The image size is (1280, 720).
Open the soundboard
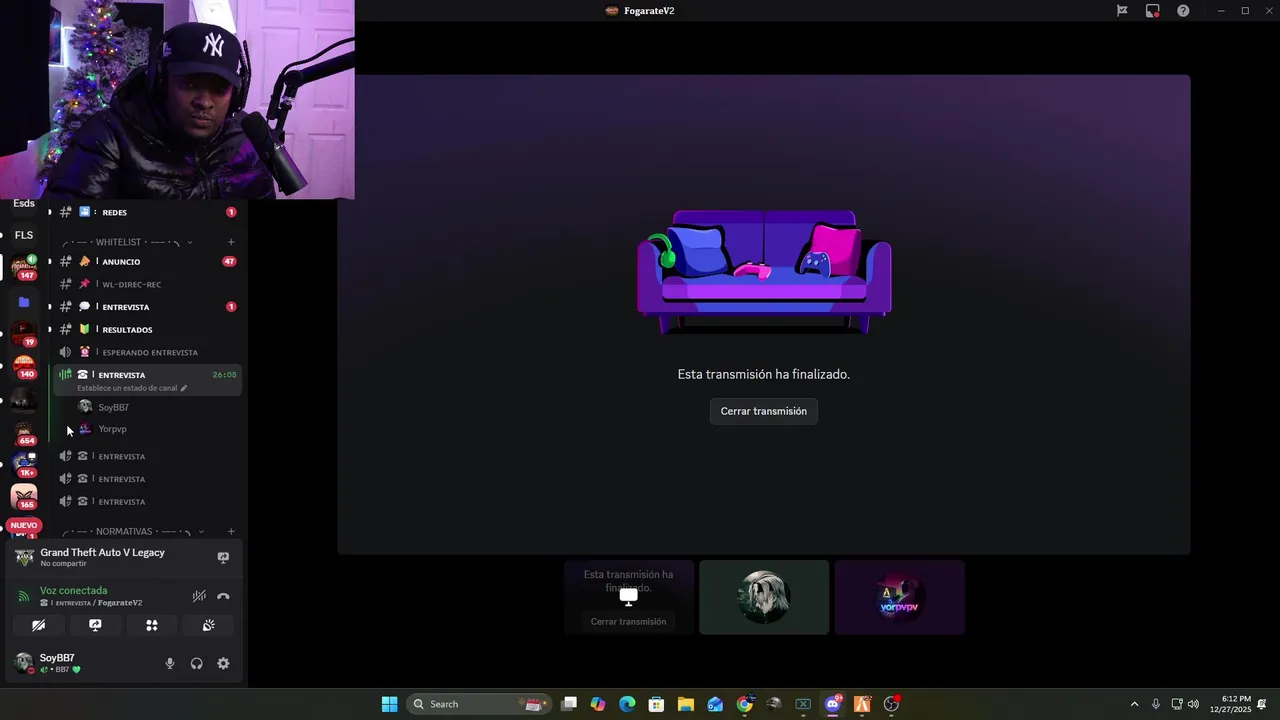tap(208, 625)
